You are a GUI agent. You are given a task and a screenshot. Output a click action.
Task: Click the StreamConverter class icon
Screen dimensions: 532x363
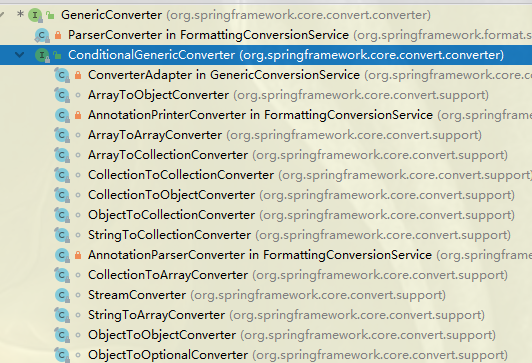(x=62, y=295)
